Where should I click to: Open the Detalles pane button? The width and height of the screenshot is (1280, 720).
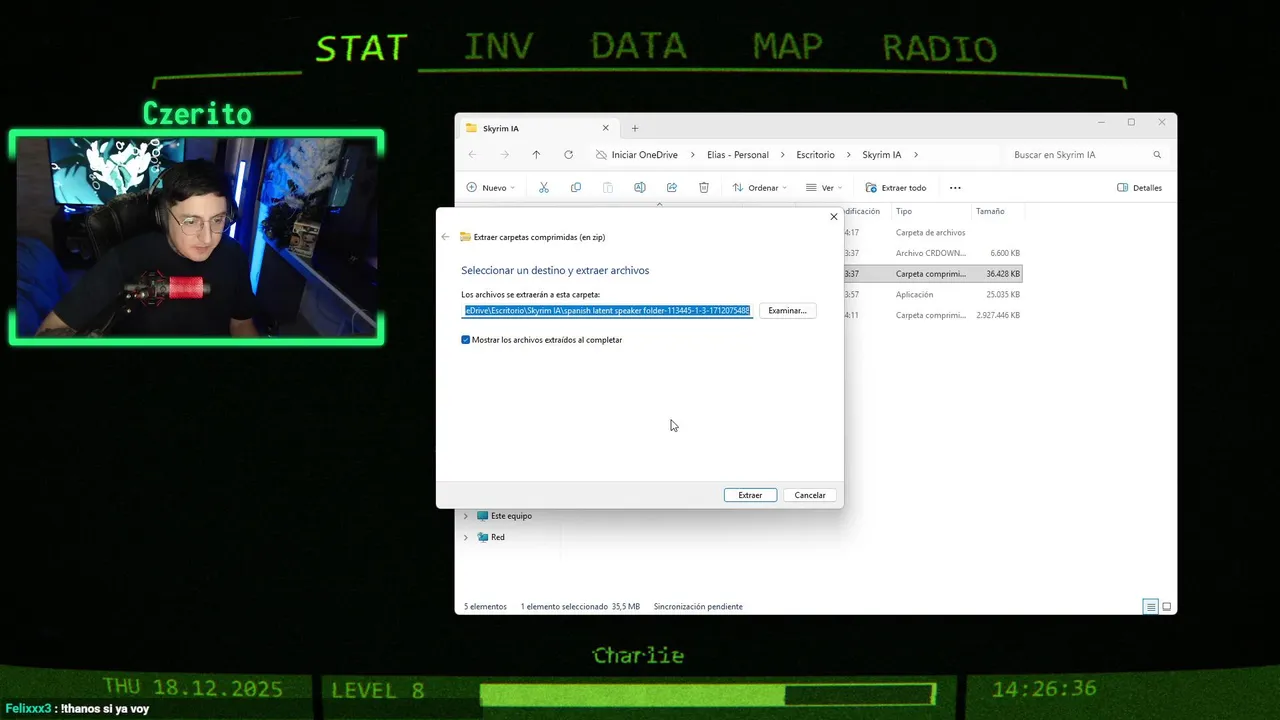[1139, 188]
